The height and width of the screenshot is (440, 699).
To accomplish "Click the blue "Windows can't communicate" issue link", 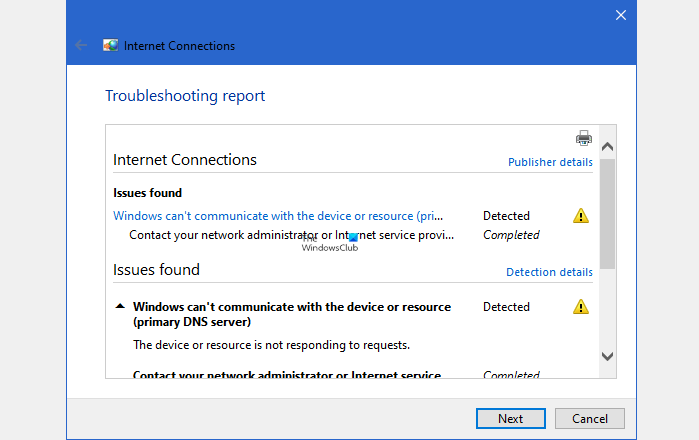I will click(278, 216).
